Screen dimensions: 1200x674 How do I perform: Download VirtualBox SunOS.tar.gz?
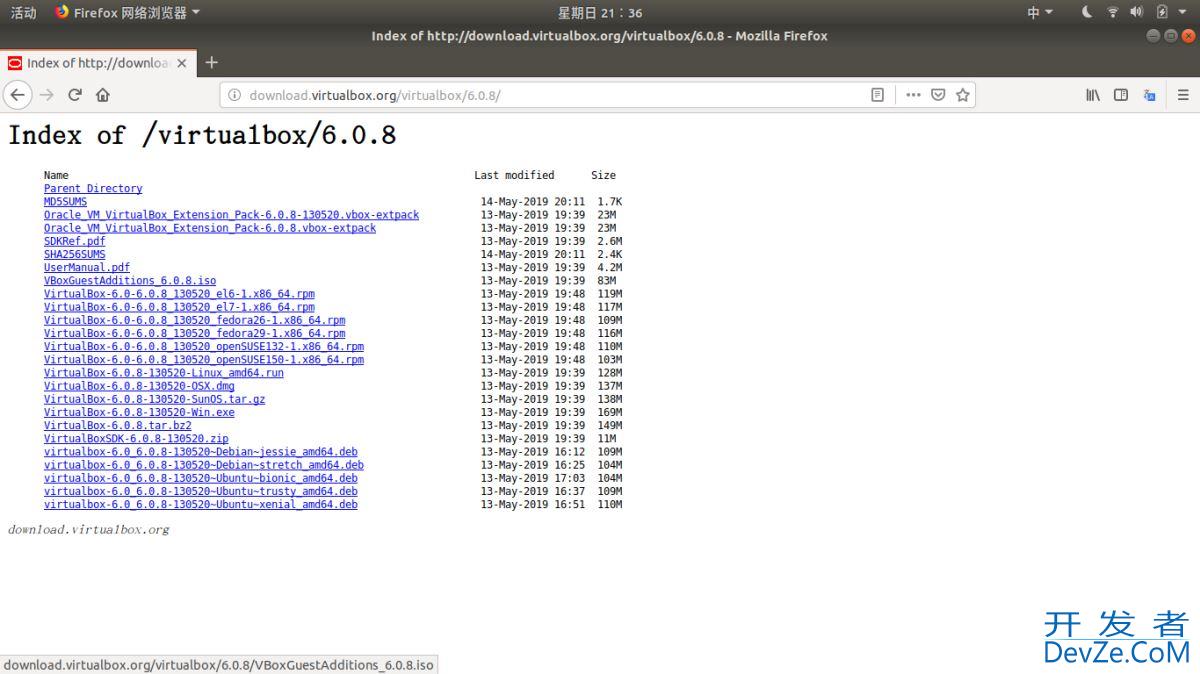tap(155, 399)
